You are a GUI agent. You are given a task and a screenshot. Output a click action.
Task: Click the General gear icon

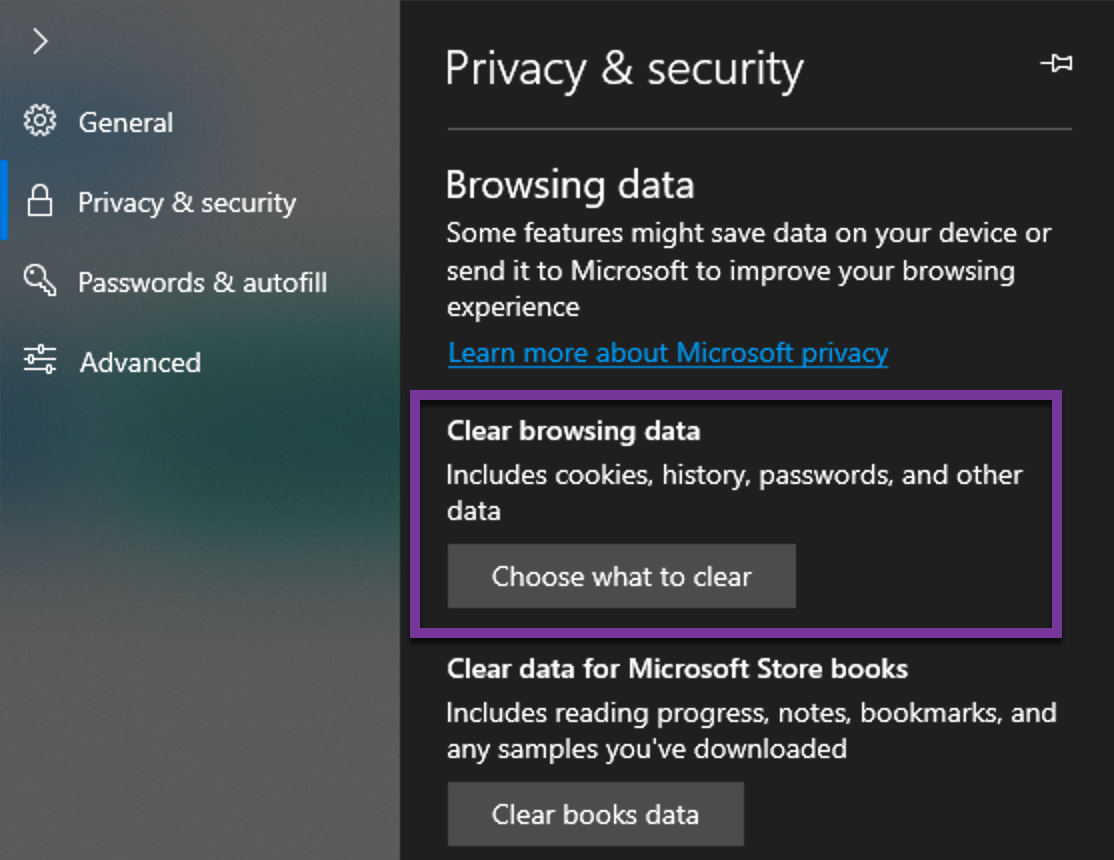coord(40,122)
